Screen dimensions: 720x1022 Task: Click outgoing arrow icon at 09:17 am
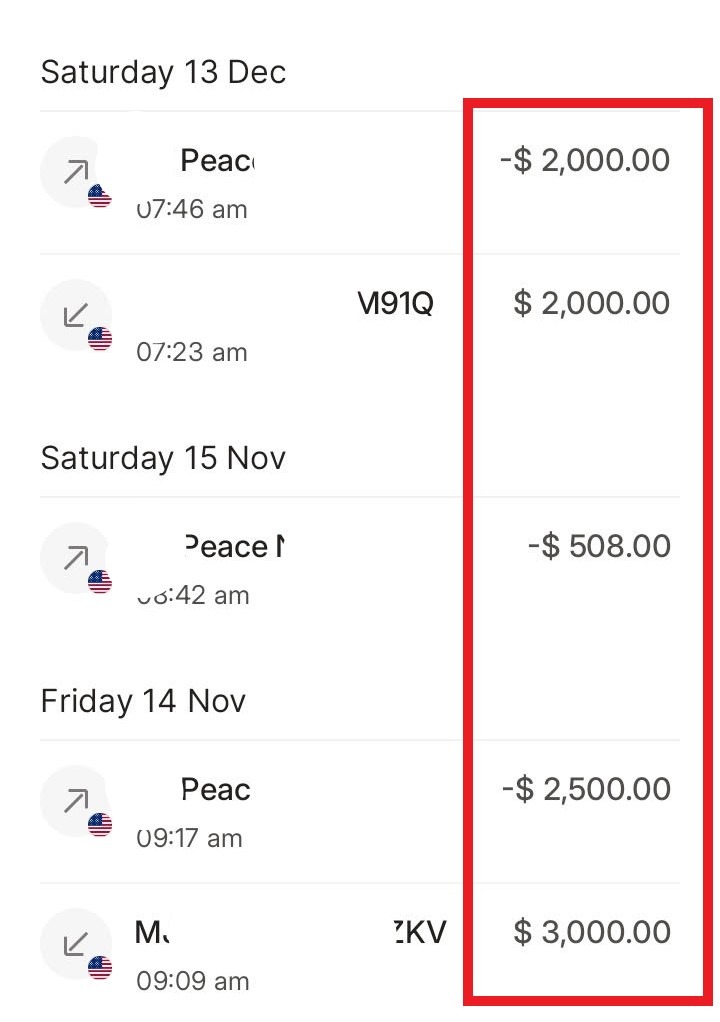click(x=74, y=801)
